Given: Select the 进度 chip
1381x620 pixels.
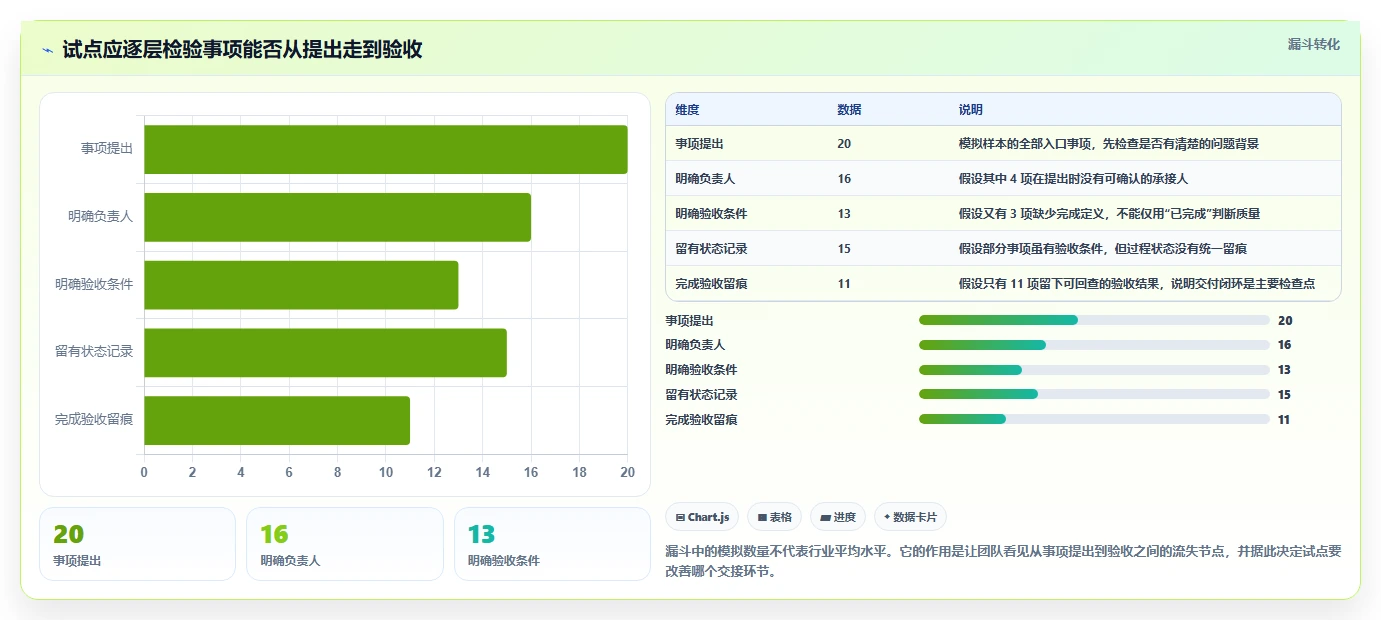Looking at the screenshot, I should (x=838, y=517).
